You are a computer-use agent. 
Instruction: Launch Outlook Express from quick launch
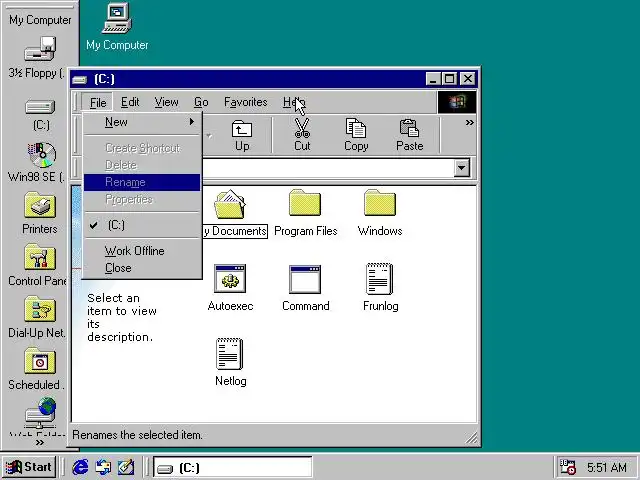[103, 467]
